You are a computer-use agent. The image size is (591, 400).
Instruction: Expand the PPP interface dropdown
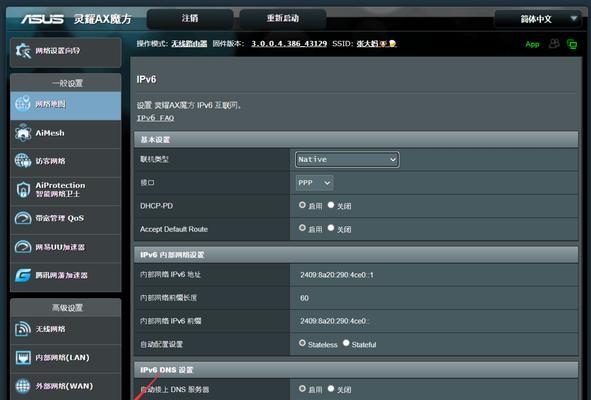(314, 183)
